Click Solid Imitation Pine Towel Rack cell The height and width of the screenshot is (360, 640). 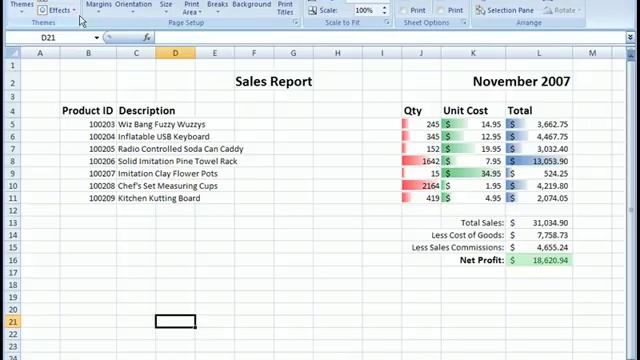point(178,161)
